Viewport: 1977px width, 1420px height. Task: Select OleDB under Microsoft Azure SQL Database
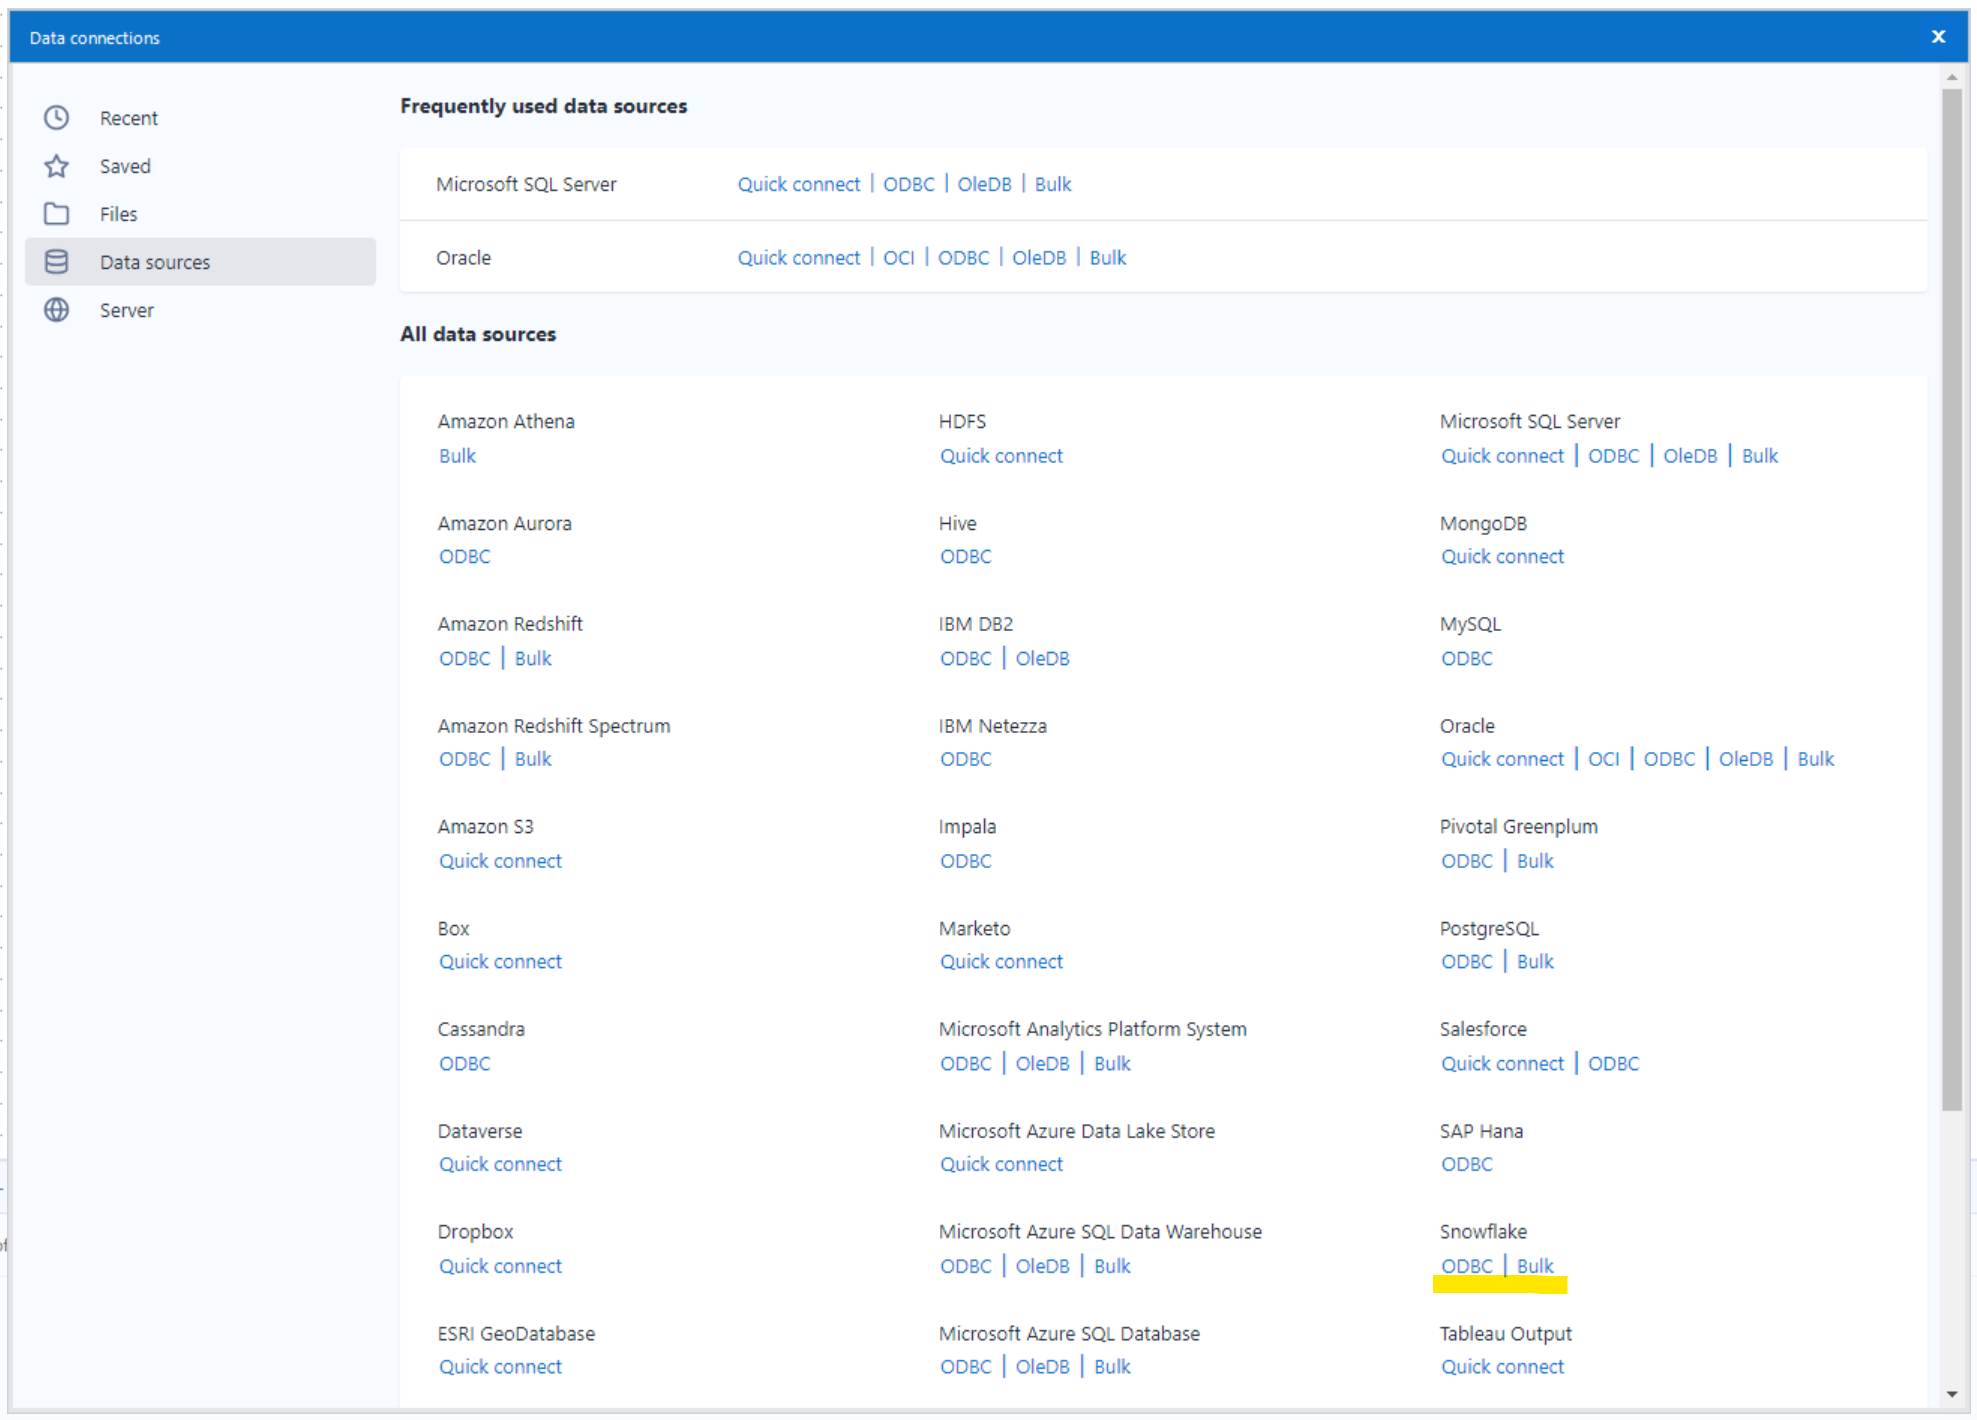[1043, 1367]
